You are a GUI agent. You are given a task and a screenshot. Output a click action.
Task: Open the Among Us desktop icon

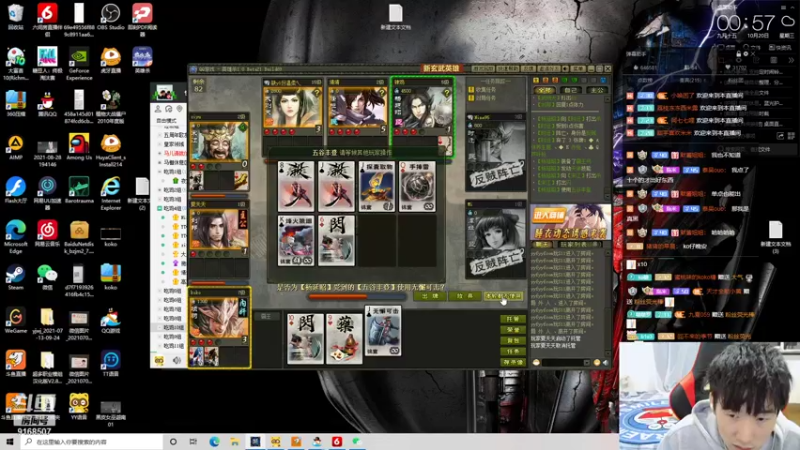tap(79, 147)
